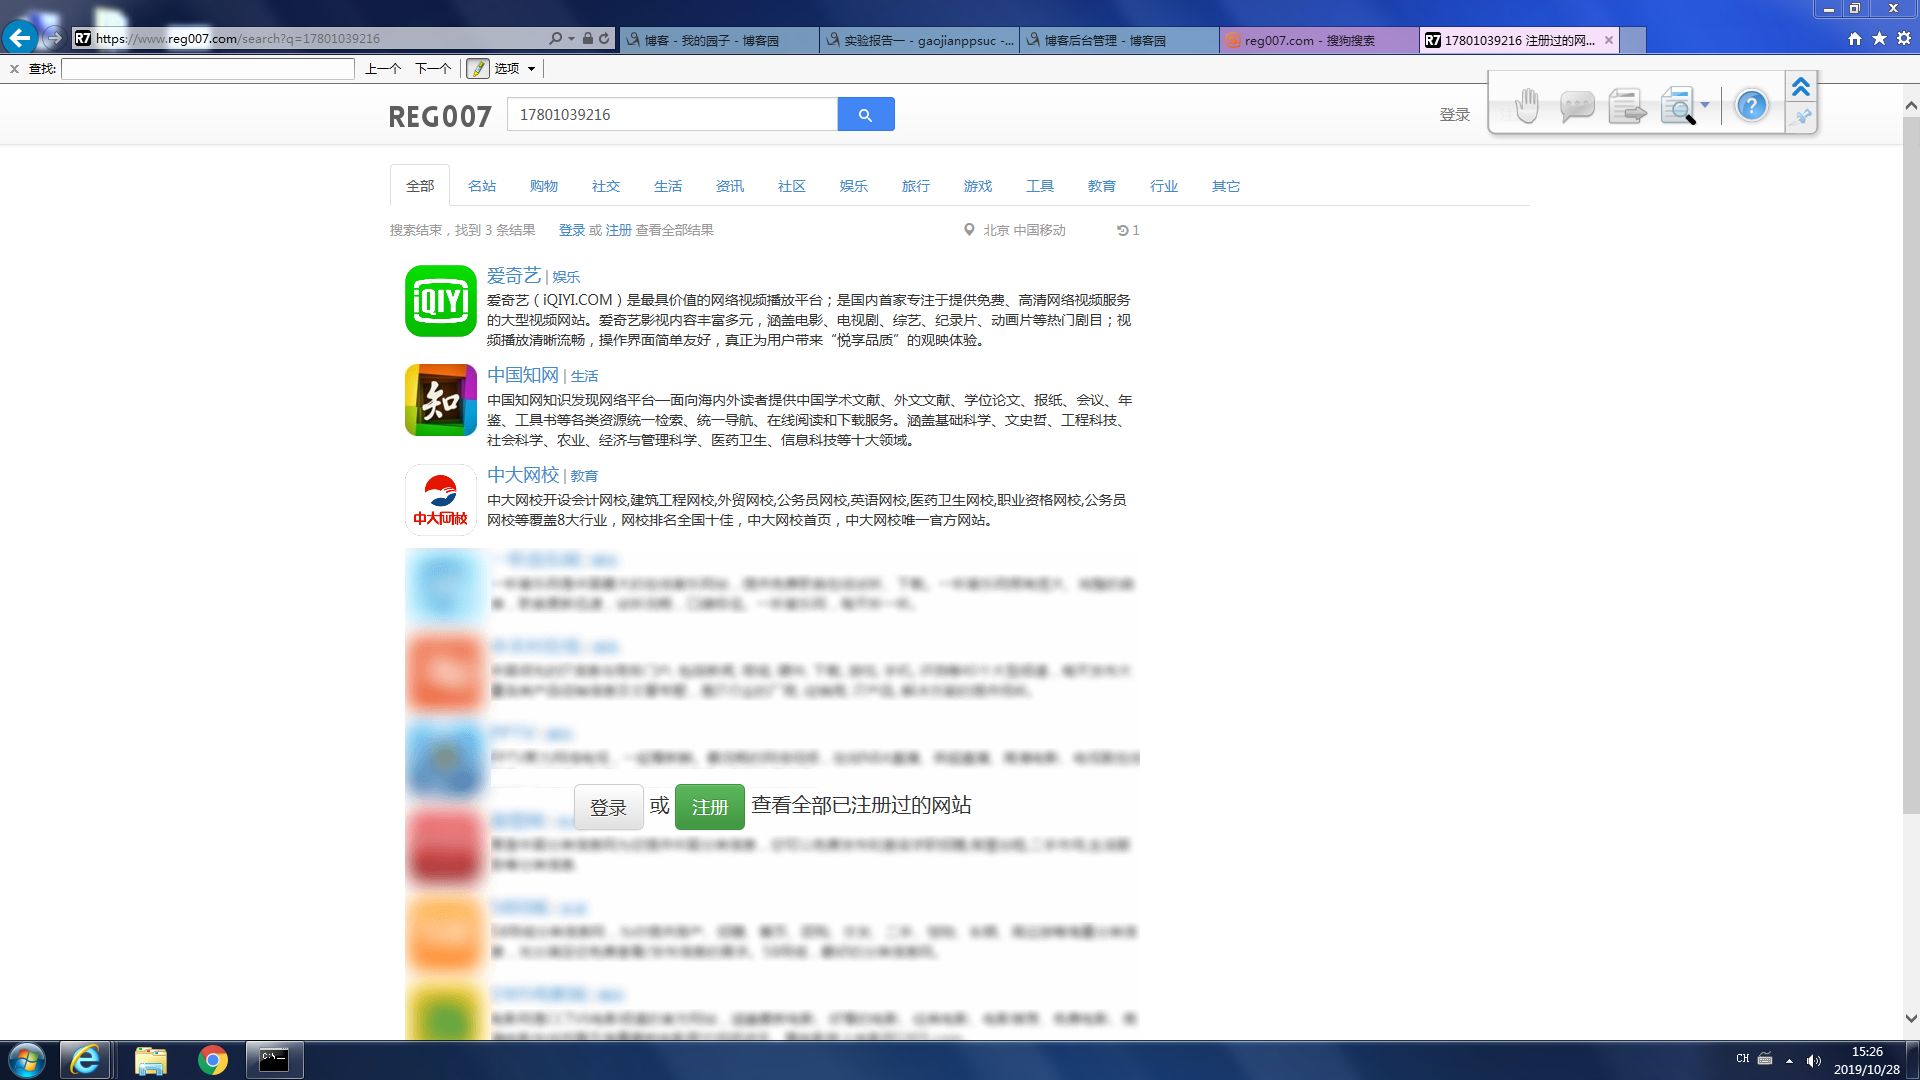Viewport: 1920px width, 1080px height.
Task: Select the 购物 category tab
Action: (543, 186)
